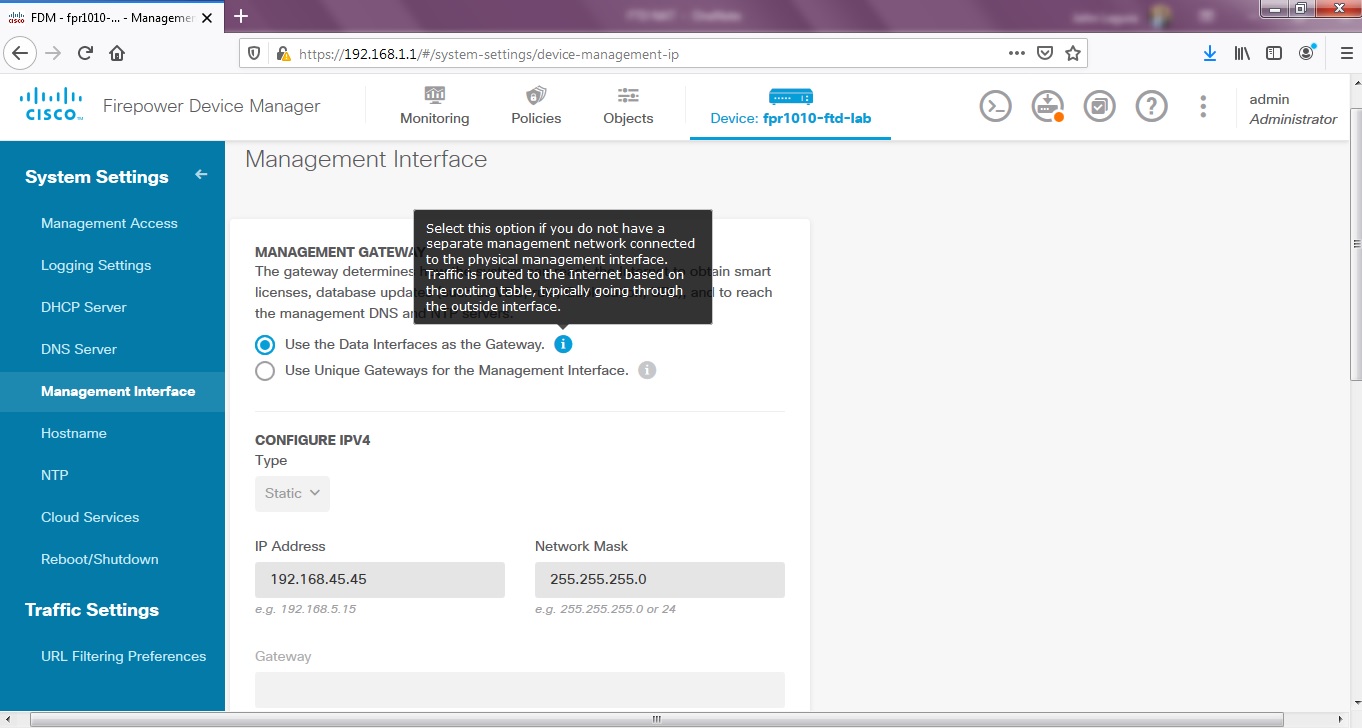Reload the page in the browser
The height and width of the screenshot is (728, 1362).
85,54
